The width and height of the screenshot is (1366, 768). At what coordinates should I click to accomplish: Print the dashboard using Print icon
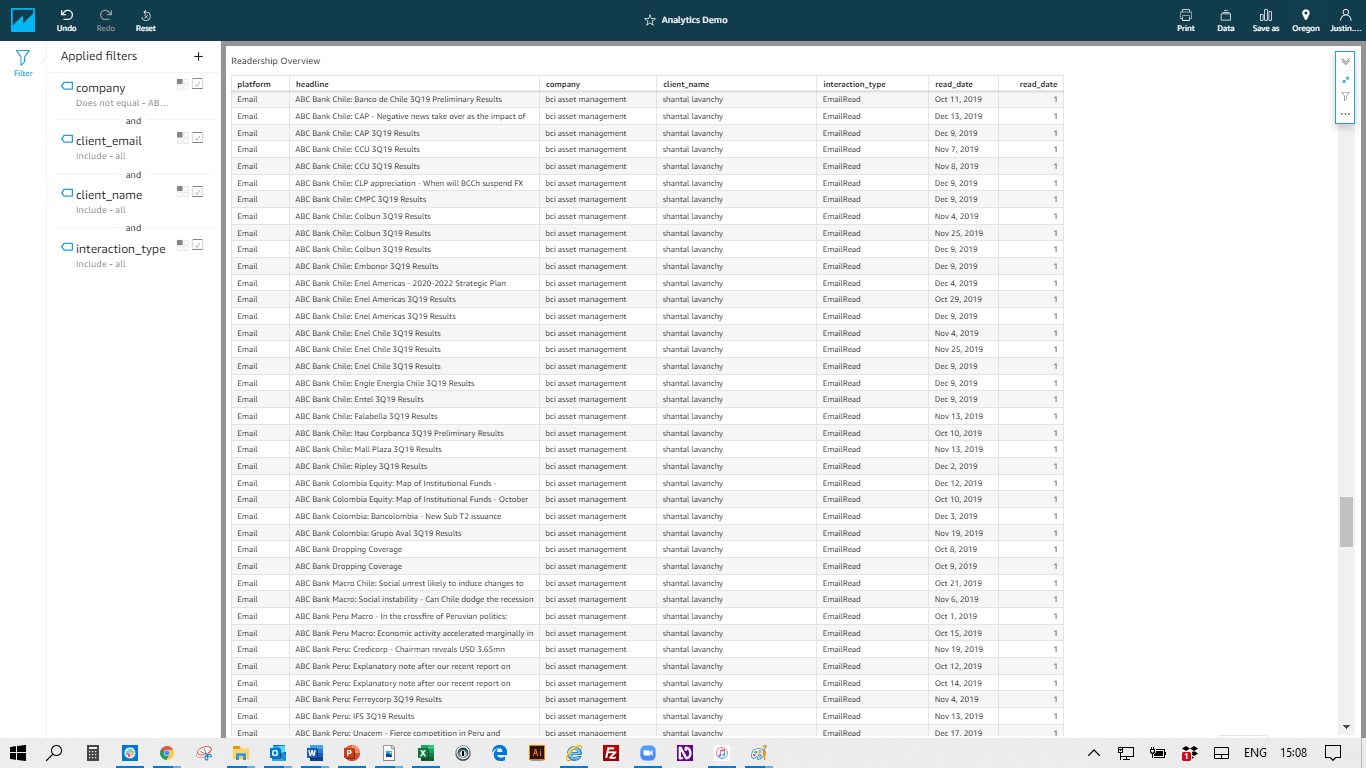tap(1185, 16)
